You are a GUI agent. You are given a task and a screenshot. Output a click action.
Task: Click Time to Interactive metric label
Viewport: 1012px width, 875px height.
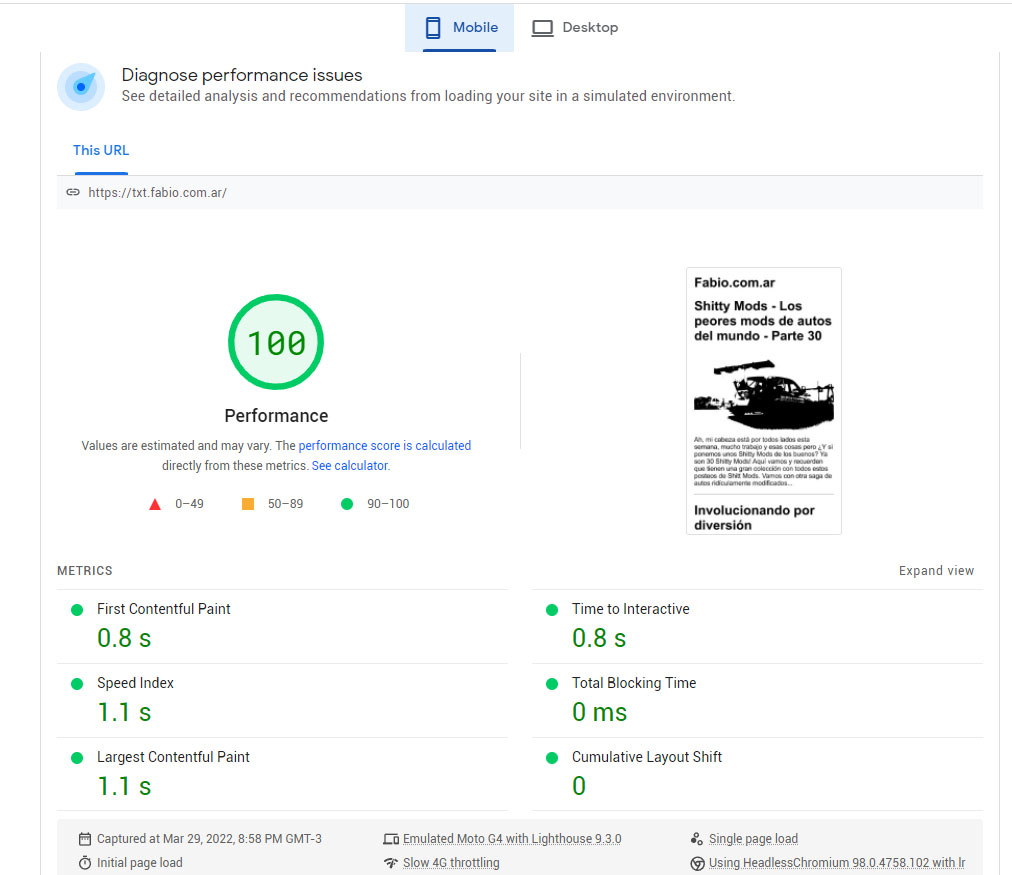[631, 608]
